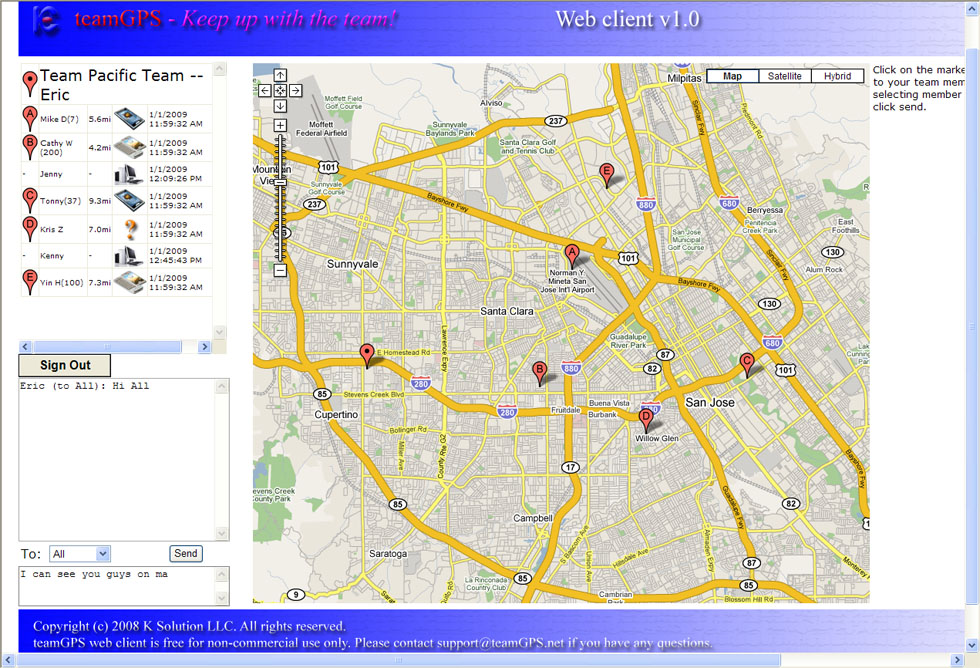
Task: Zoom in with map plus button
Action: click(x=280, y=126)
